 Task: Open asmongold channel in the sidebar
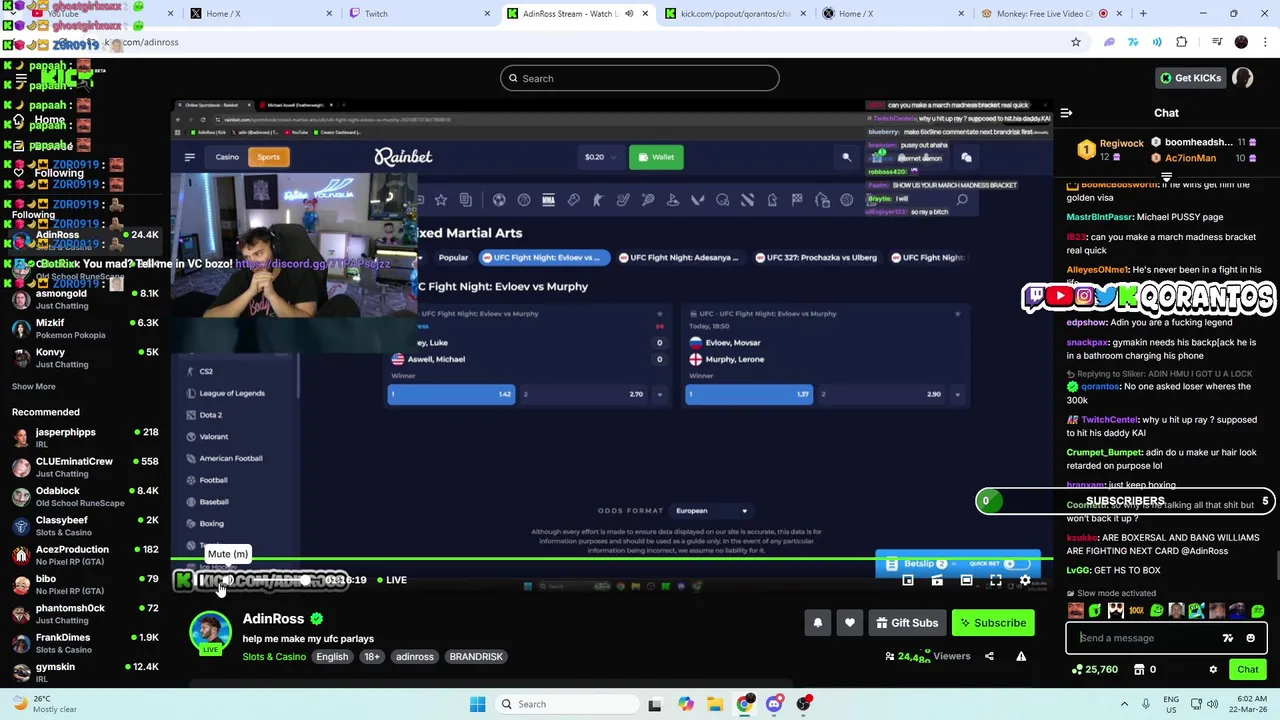tap(85, 299)
